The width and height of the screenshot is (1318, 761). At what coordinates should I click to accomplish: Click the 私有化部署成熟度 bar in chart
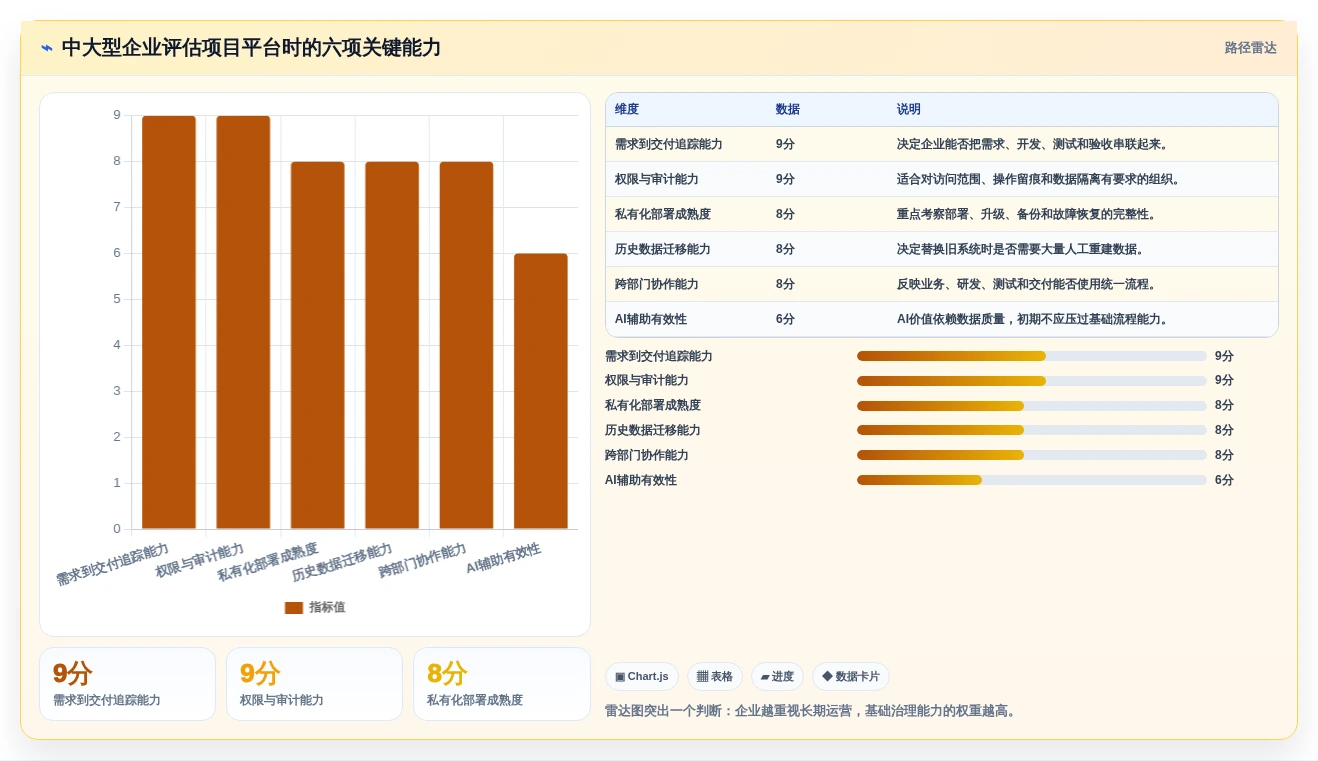(x=318, y=345)
